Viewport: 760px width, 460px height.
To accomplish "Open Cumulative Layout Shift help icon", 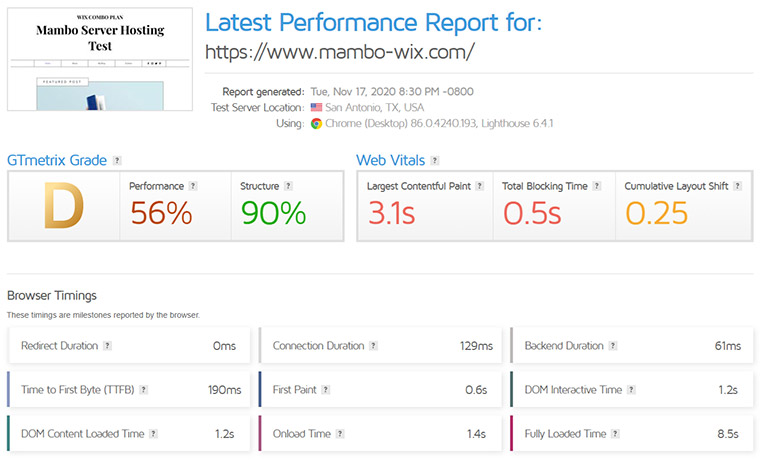I will (x=737, y=186).
